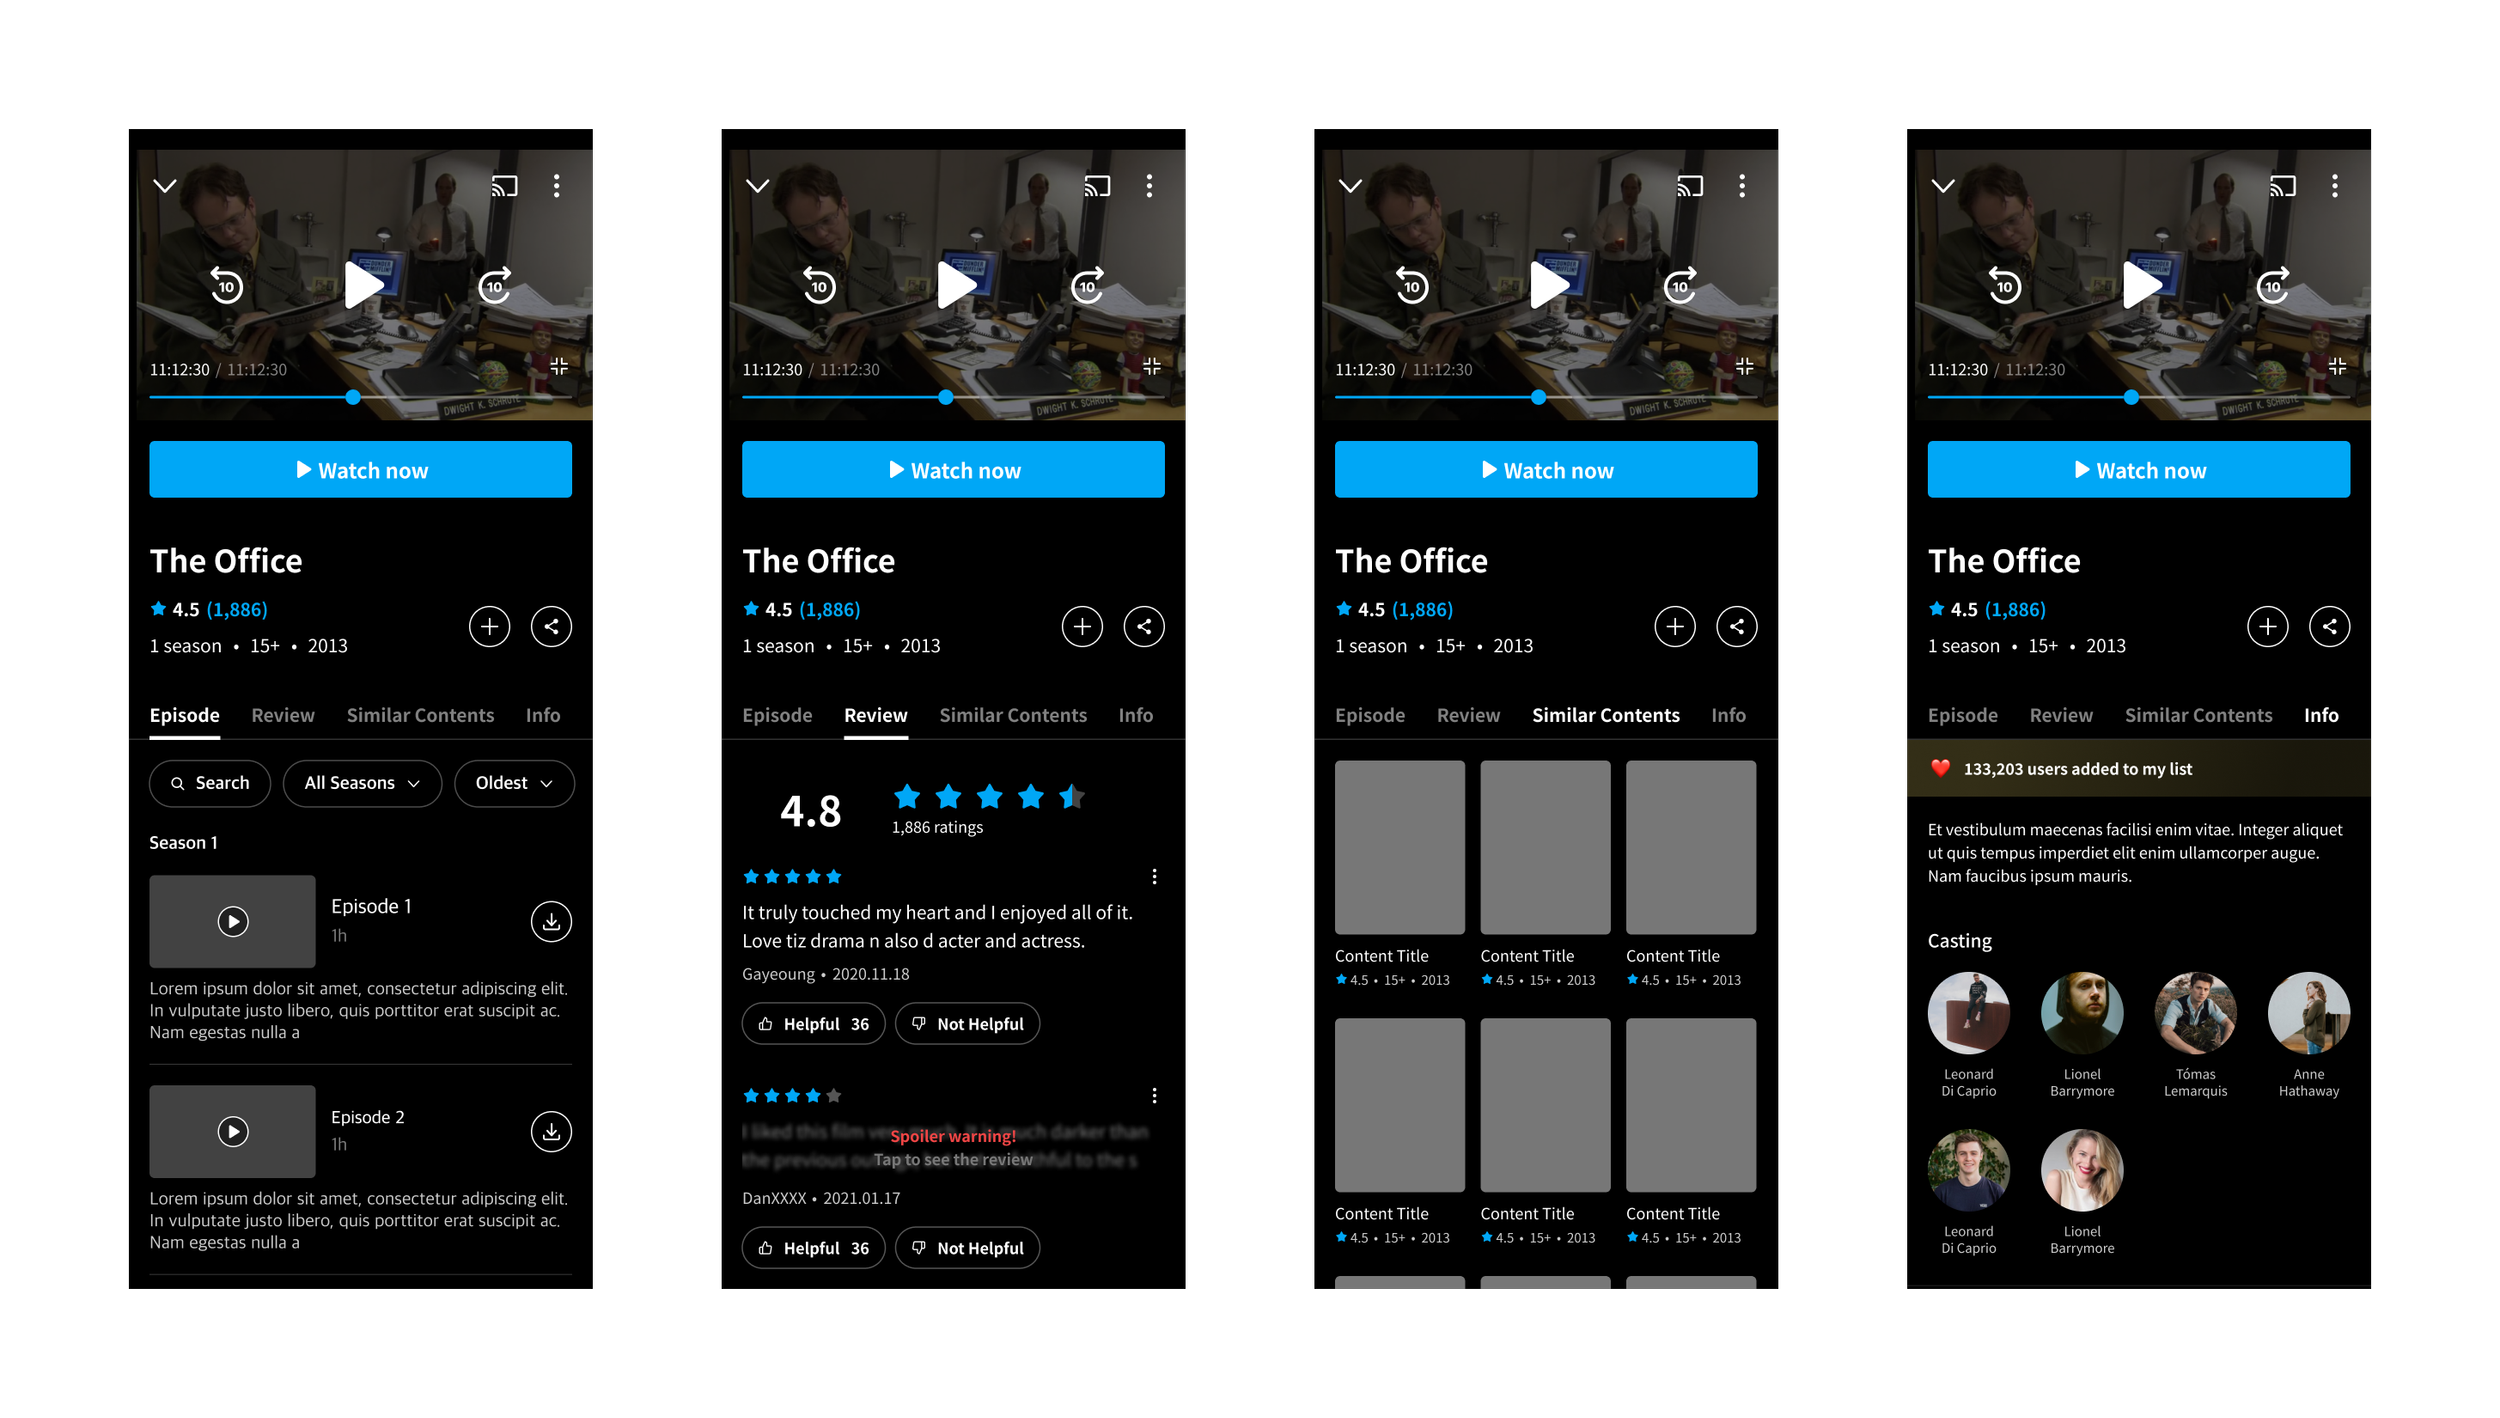Exit fullscreen on Similar Contents video

[x=1744, y=366]
